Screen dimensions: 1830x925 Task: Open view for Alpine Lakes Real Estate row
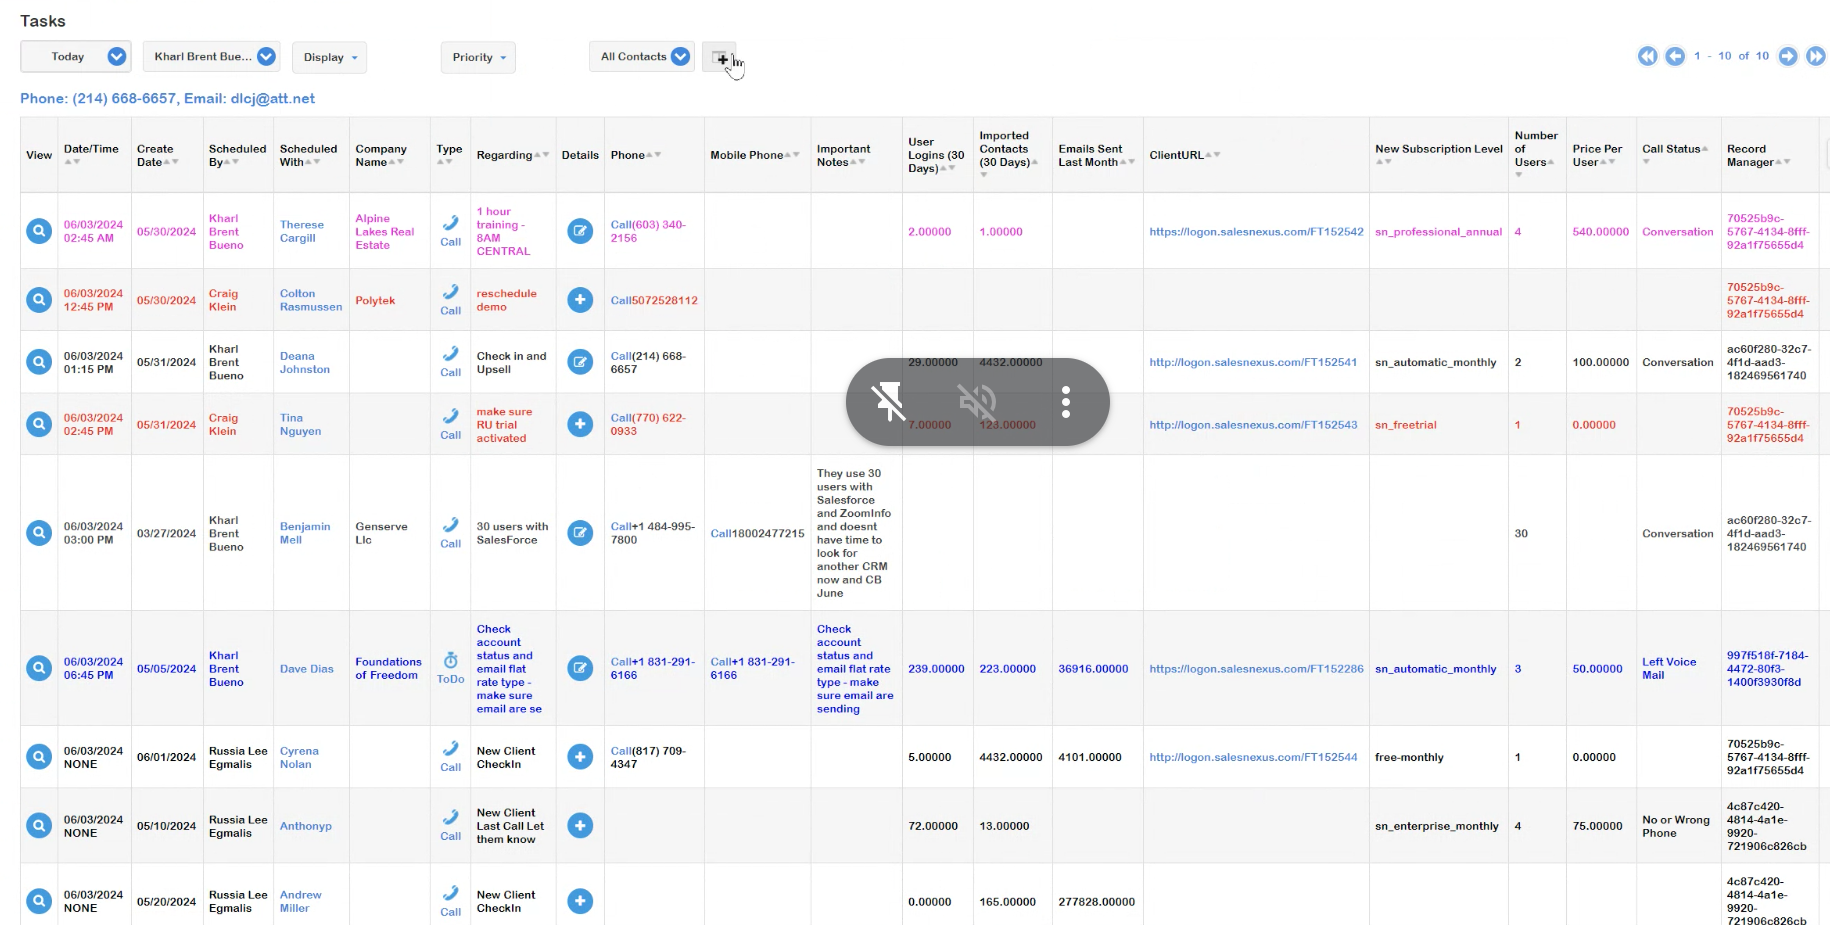[39, 231]
